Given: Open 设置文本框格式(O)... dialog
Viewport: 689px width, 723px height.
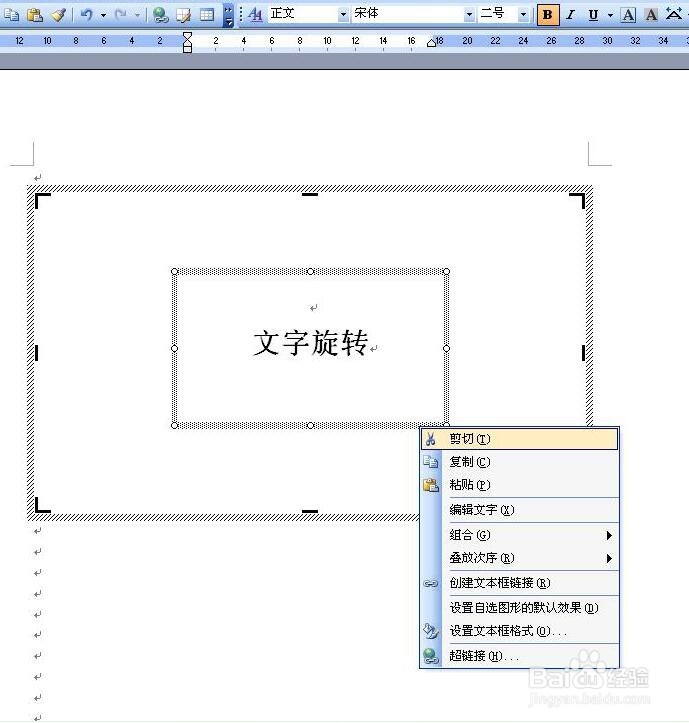Looking at the screenshot, I should click(x=520, y=631).
